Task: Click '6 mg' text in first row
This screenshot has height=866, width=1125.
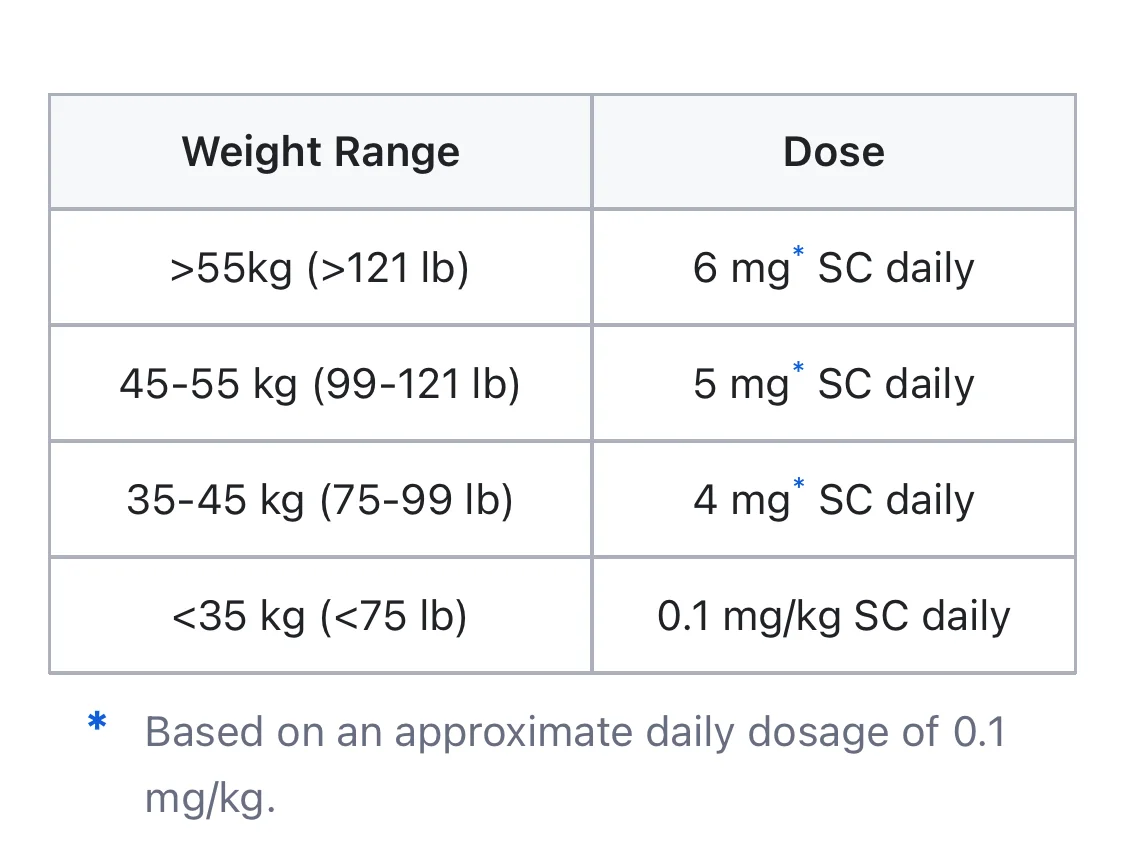Action: [740, 269]
